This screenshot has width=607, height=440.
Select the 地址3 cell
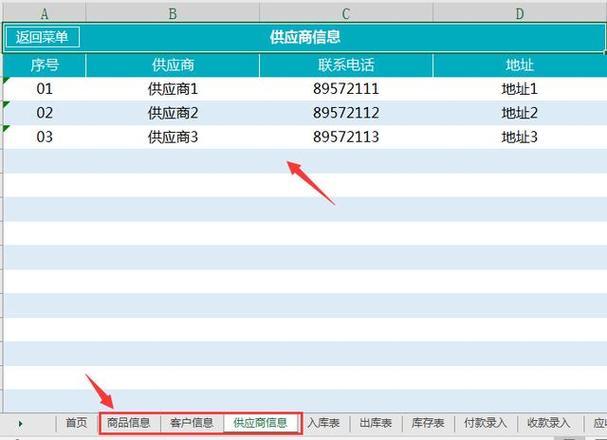pyautogui.click(x=520, y=137)
